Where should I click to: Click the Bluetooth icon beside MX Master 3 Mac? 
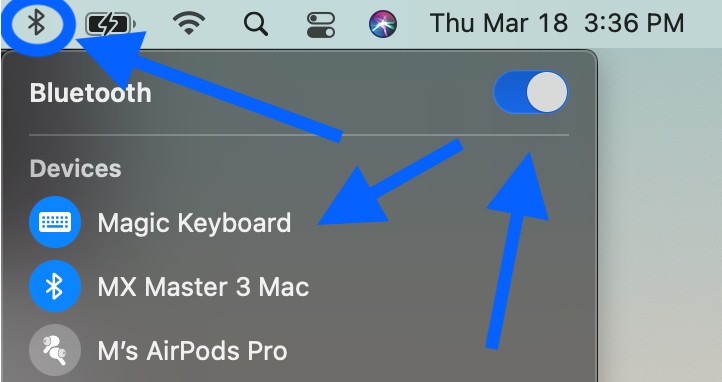click(55, 286)
